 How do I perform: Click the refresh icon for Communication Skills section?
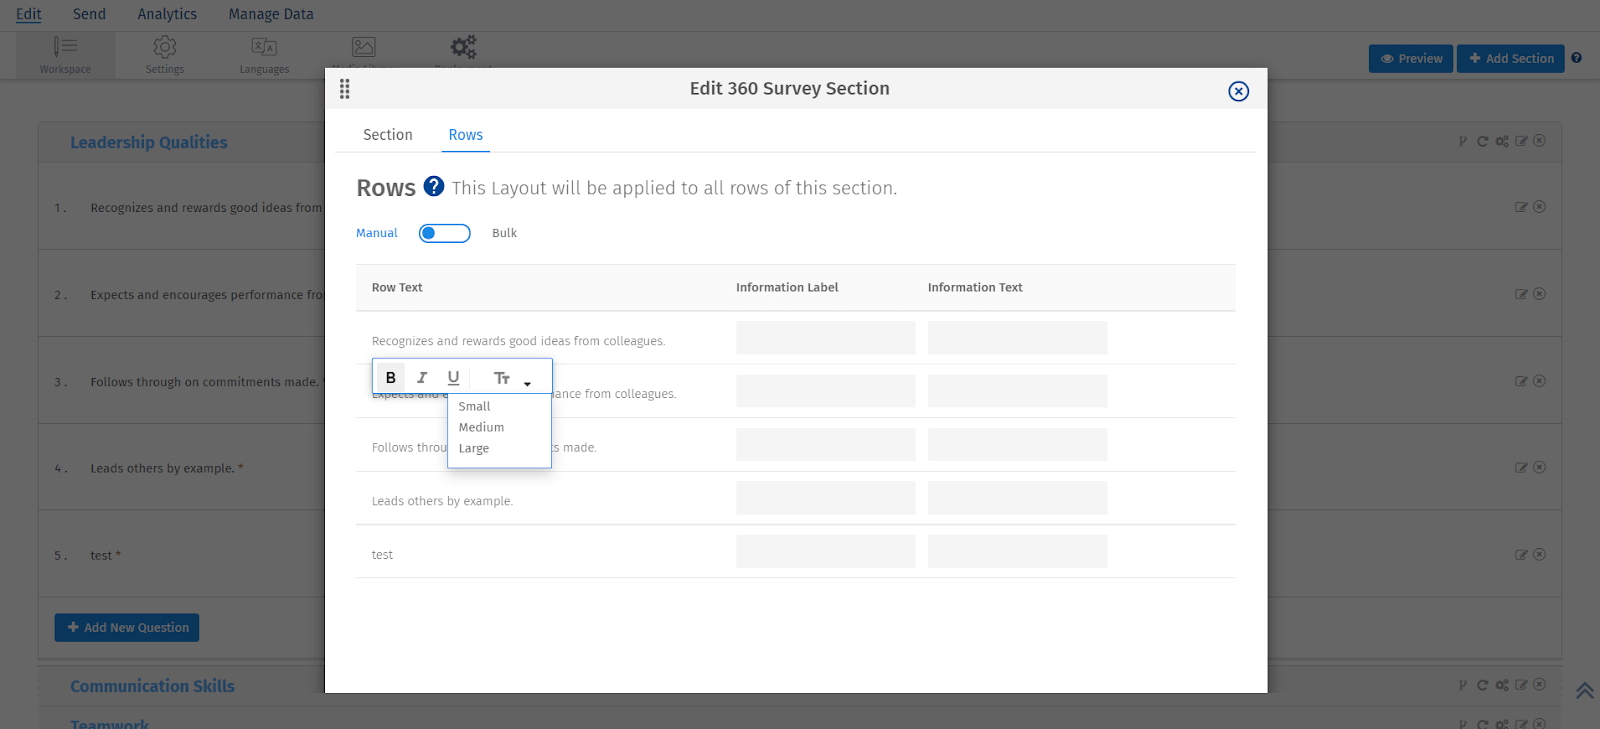tap(1483, 685)
